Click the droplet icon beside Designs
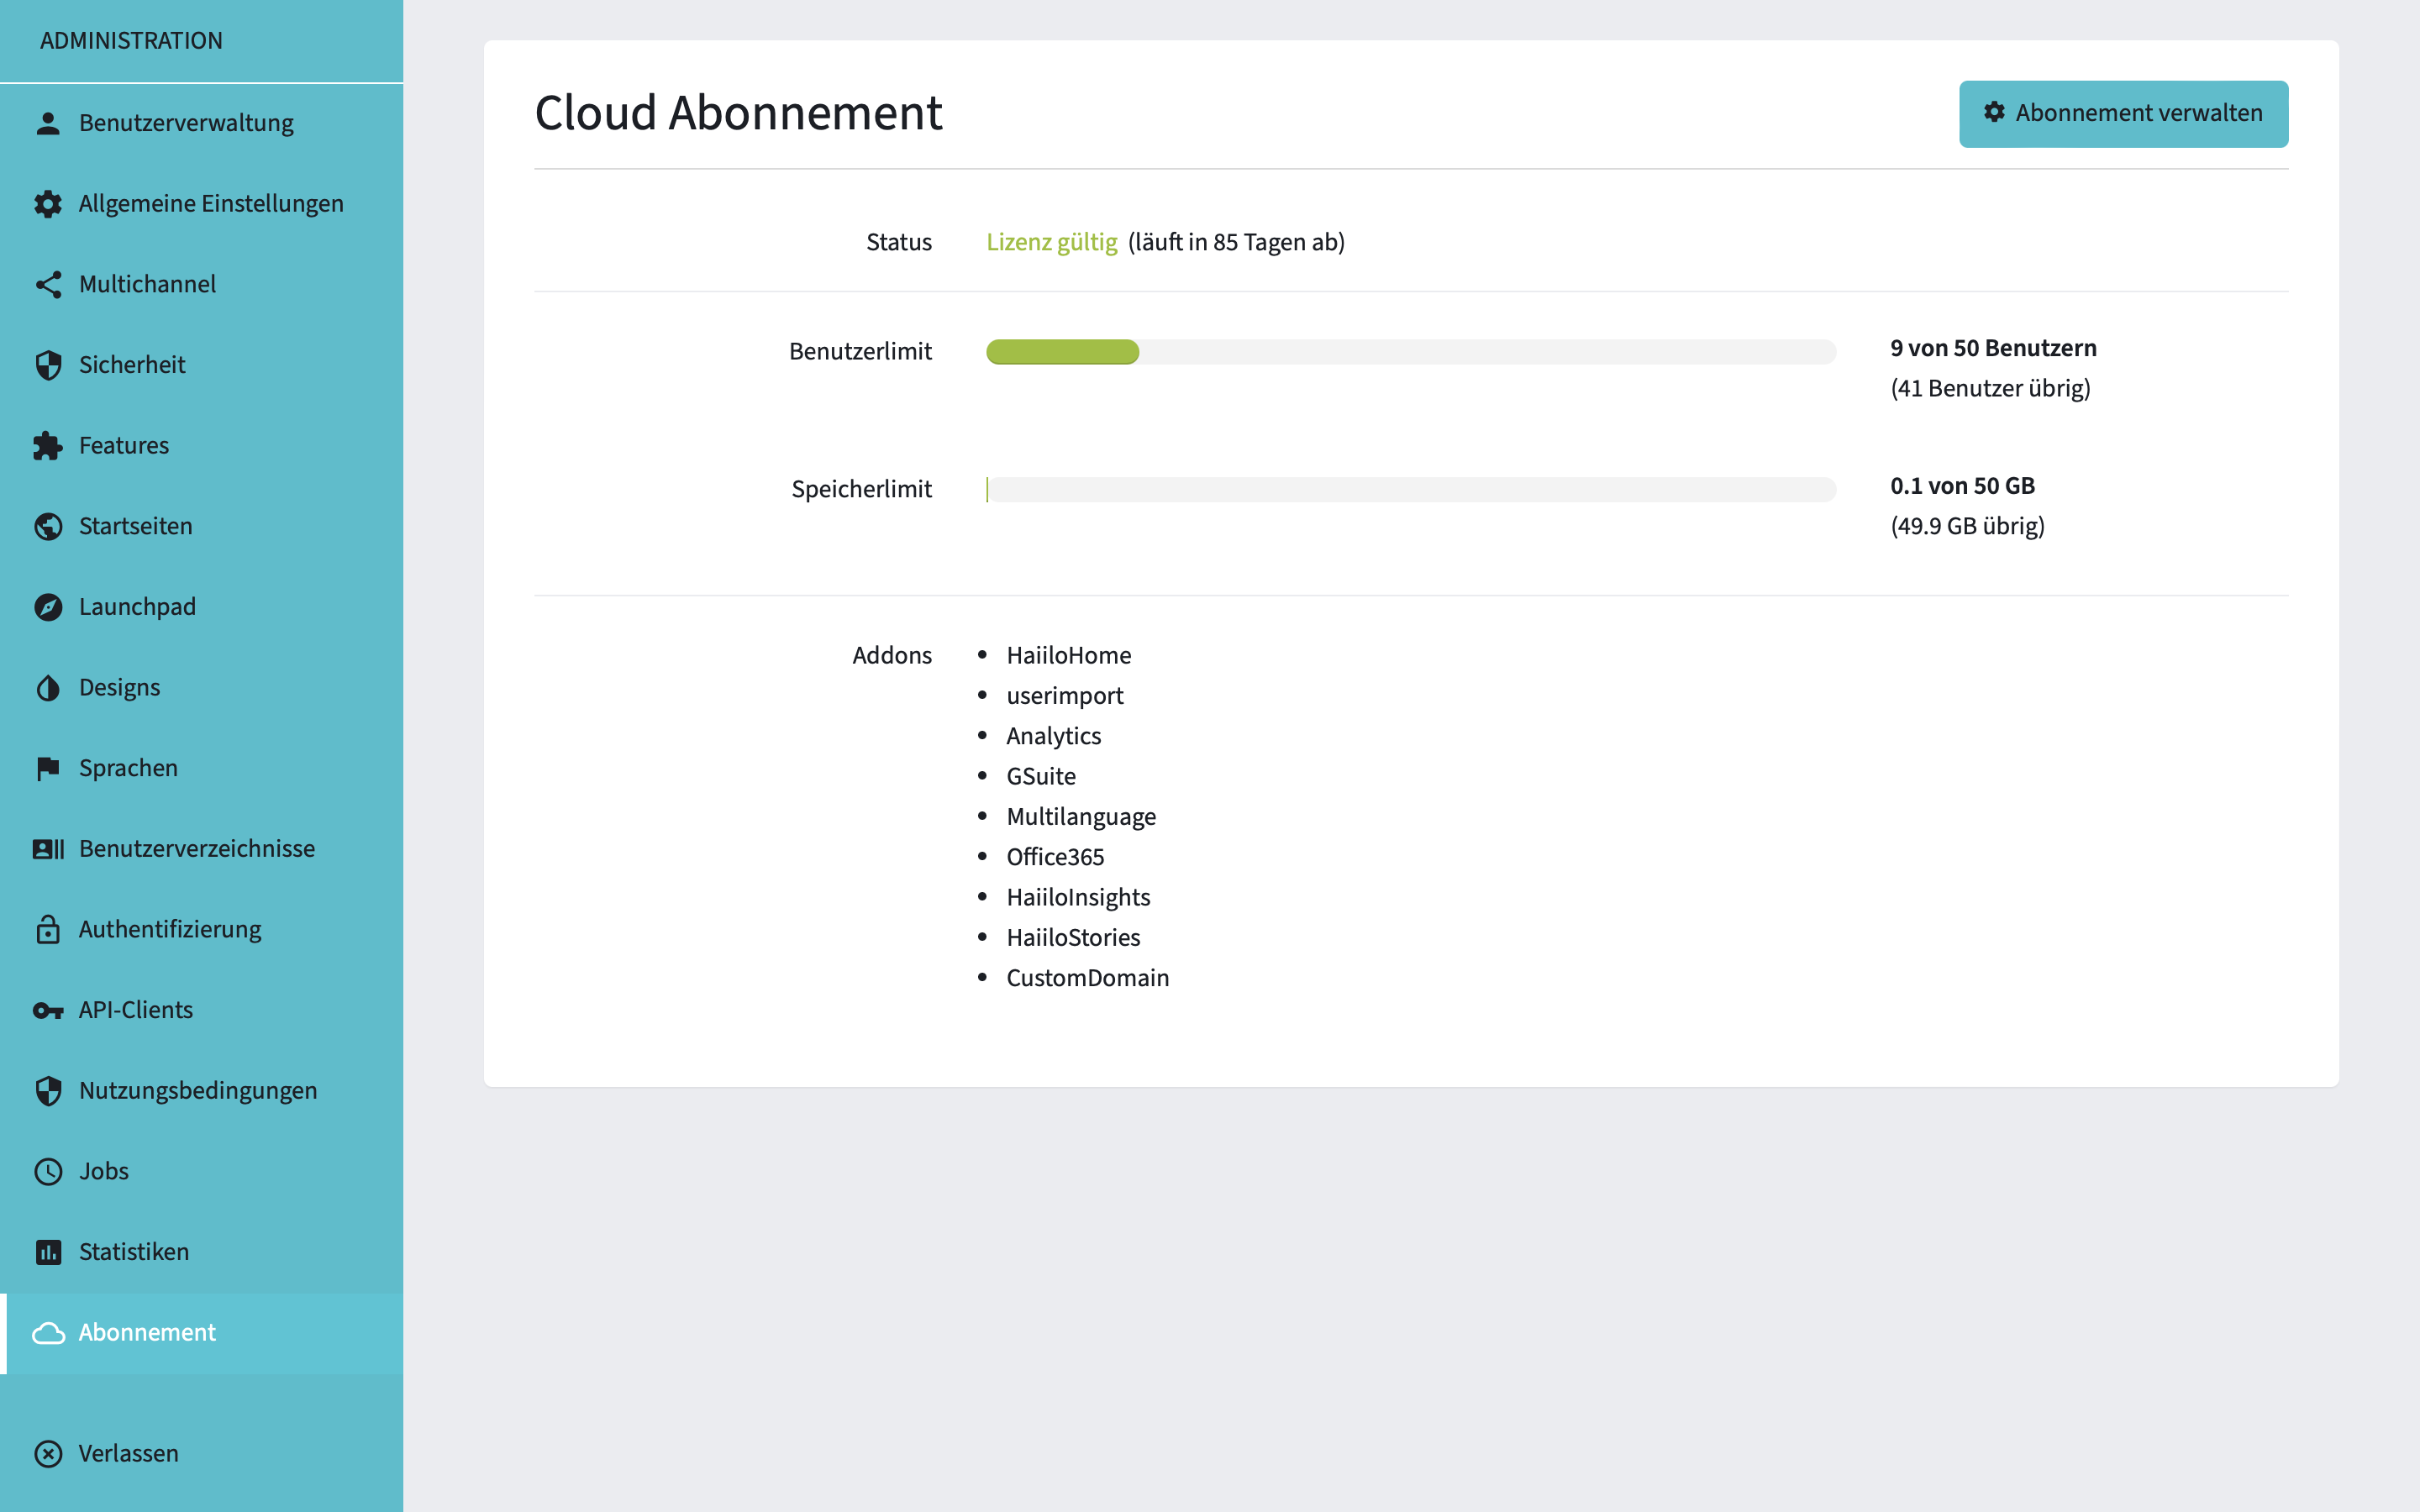The width and height of the screenshot is (2420, 1512). (x=48, y=688)
